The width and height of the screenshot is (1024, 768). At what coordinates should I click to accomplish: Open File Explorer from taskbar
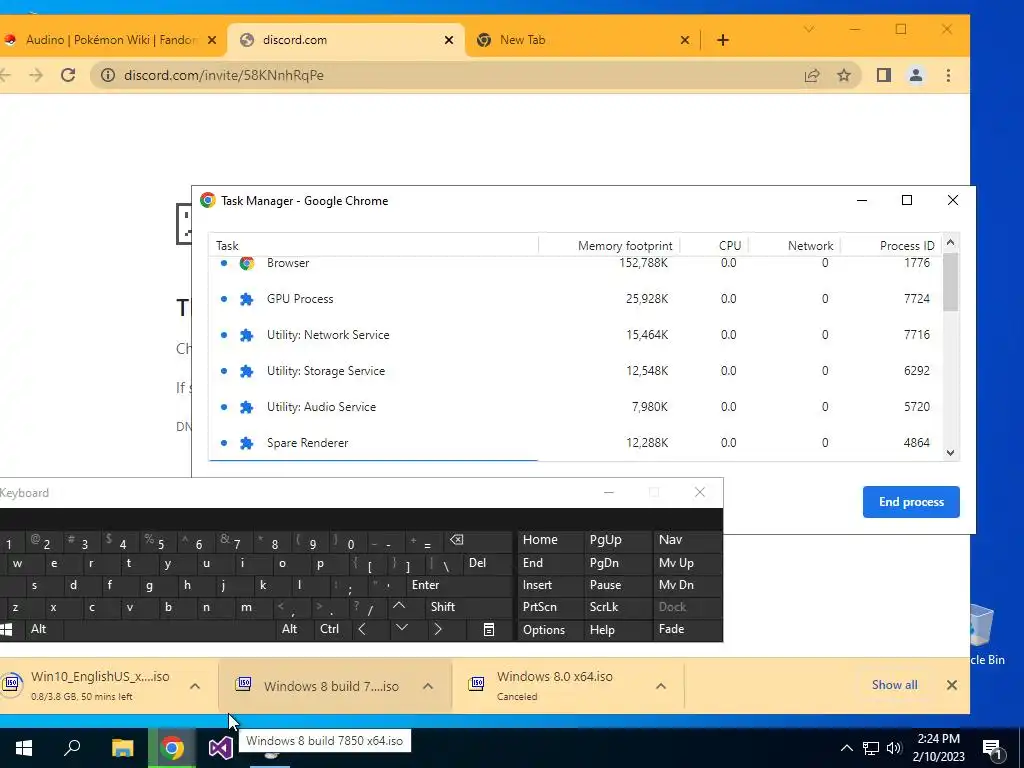pos(122,748)
